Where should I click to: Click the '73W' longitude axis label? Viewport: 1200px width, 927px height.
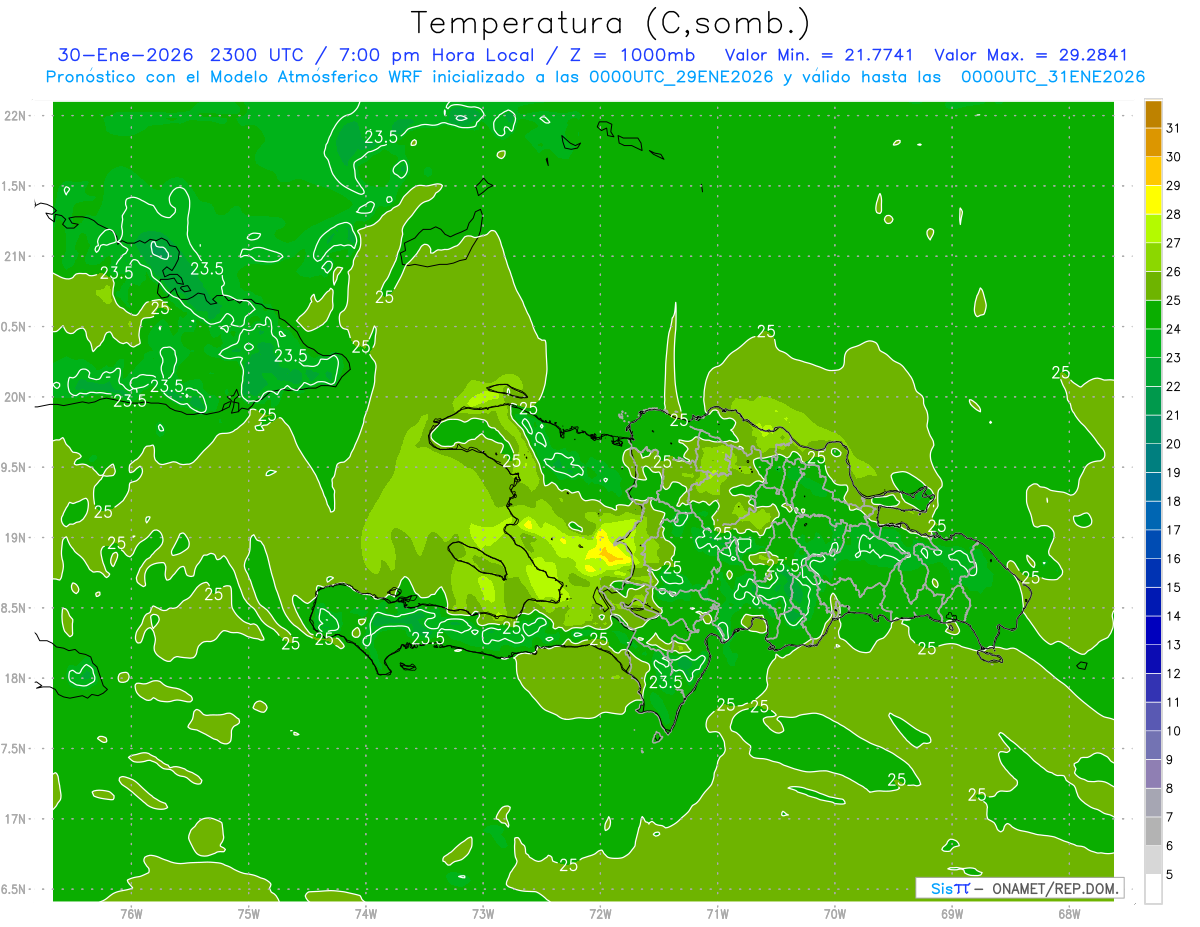[483, 912]
